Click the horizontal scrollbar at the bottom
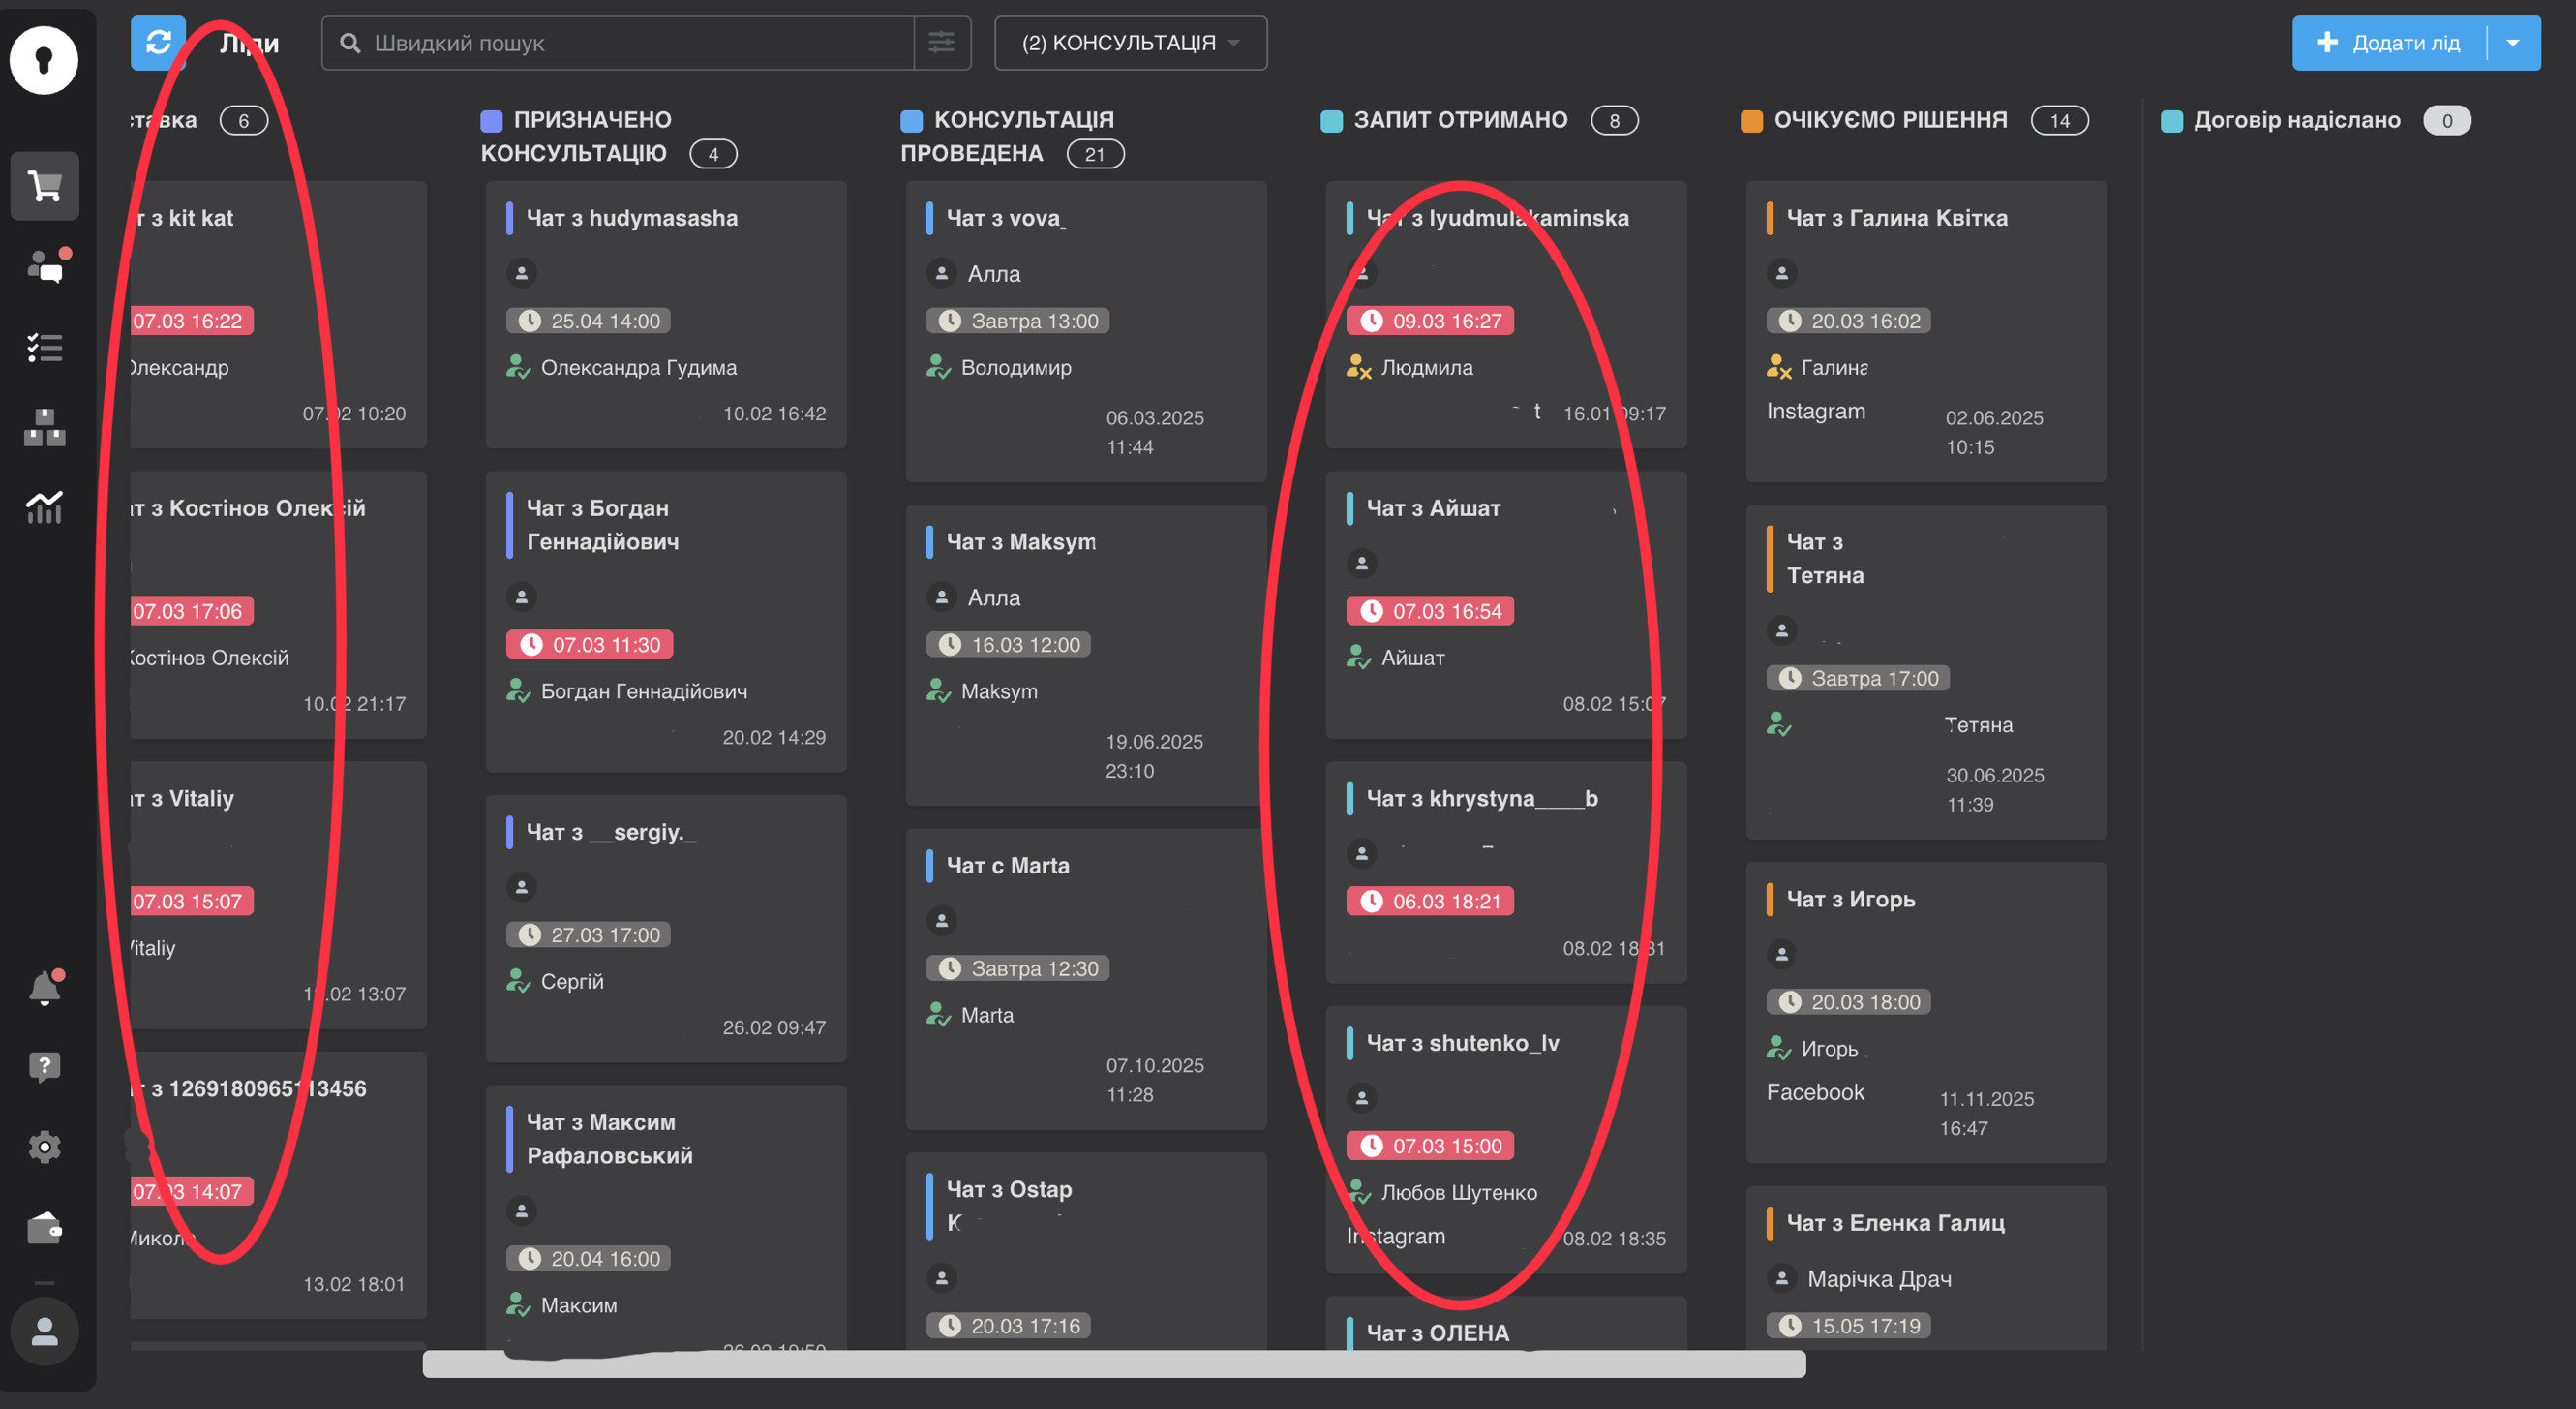Screen dimensions: 2576x1409 point(1113,1364)
